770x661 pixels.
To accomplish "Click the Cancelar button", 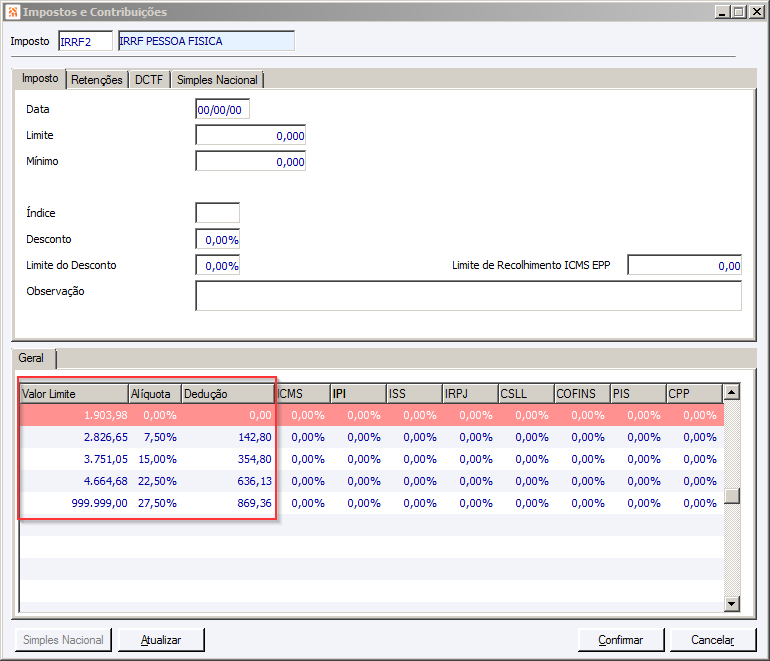I will click(x=713, y=640).
